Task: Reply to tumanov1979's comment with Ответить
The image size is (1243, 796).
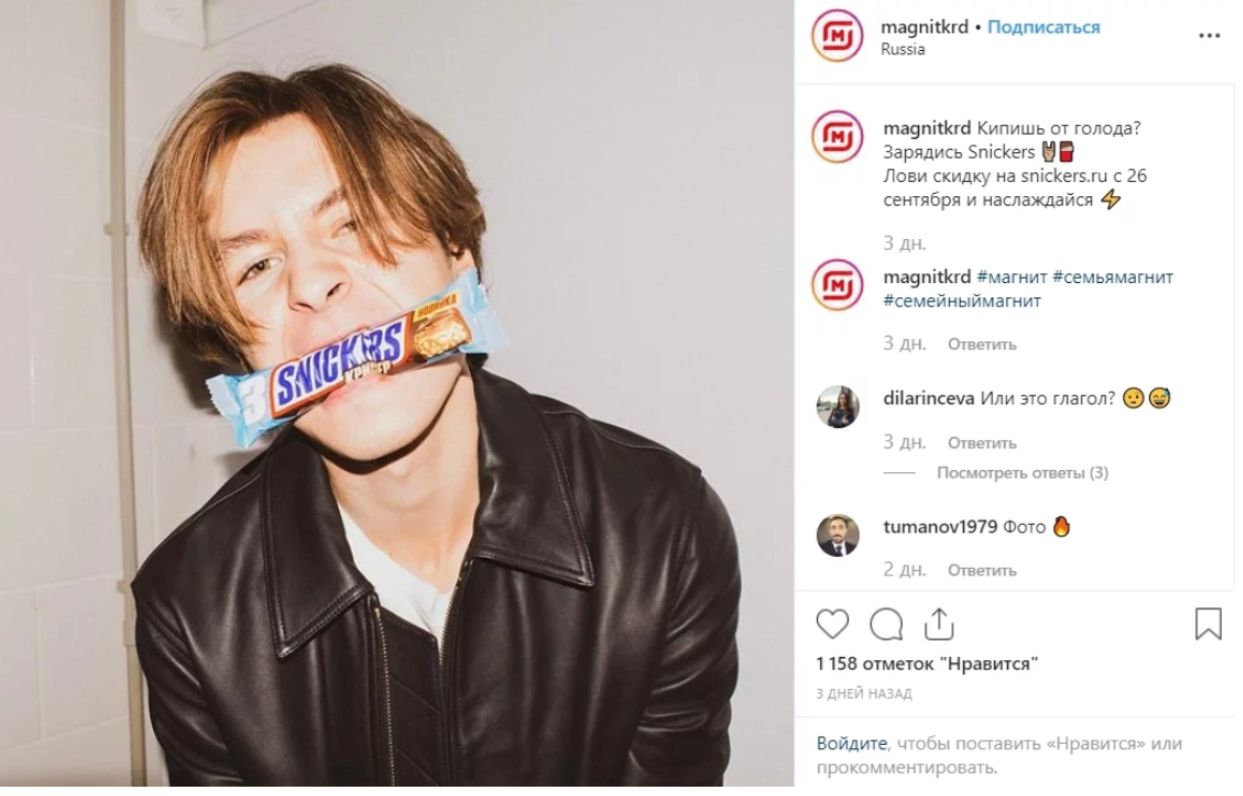Action: pos(982,570)
